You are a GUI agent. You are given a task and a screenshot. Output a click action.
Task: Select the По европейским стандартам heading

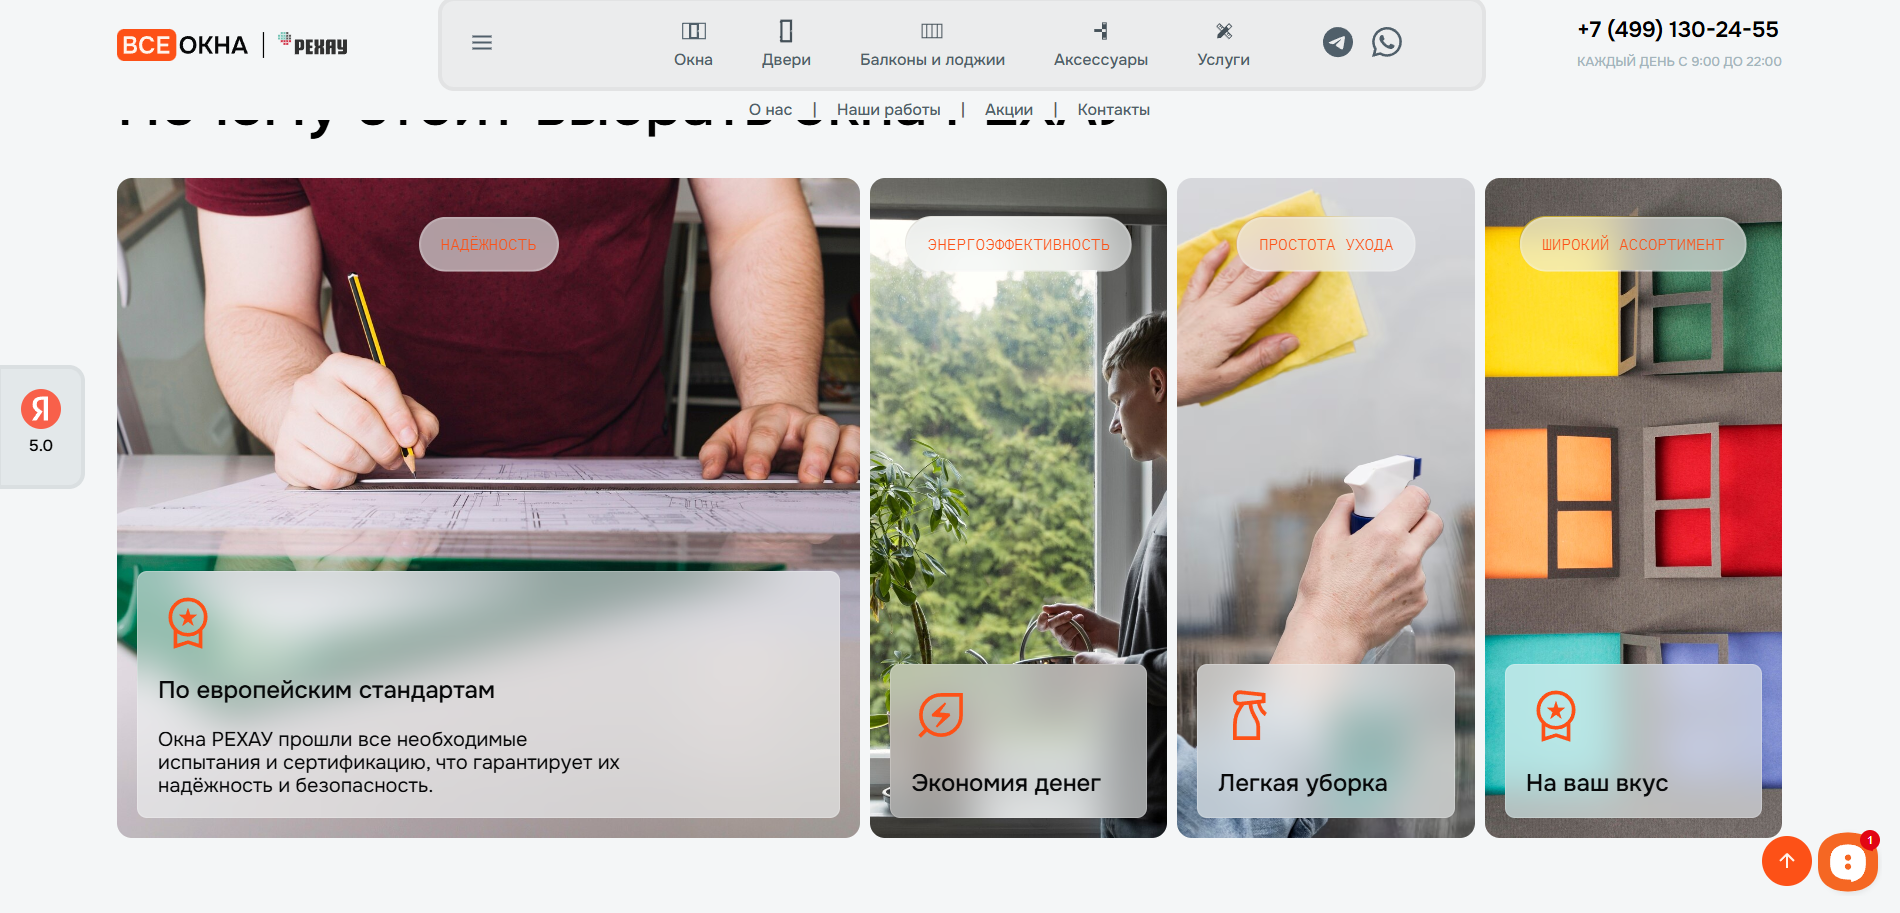pos(326,690)
